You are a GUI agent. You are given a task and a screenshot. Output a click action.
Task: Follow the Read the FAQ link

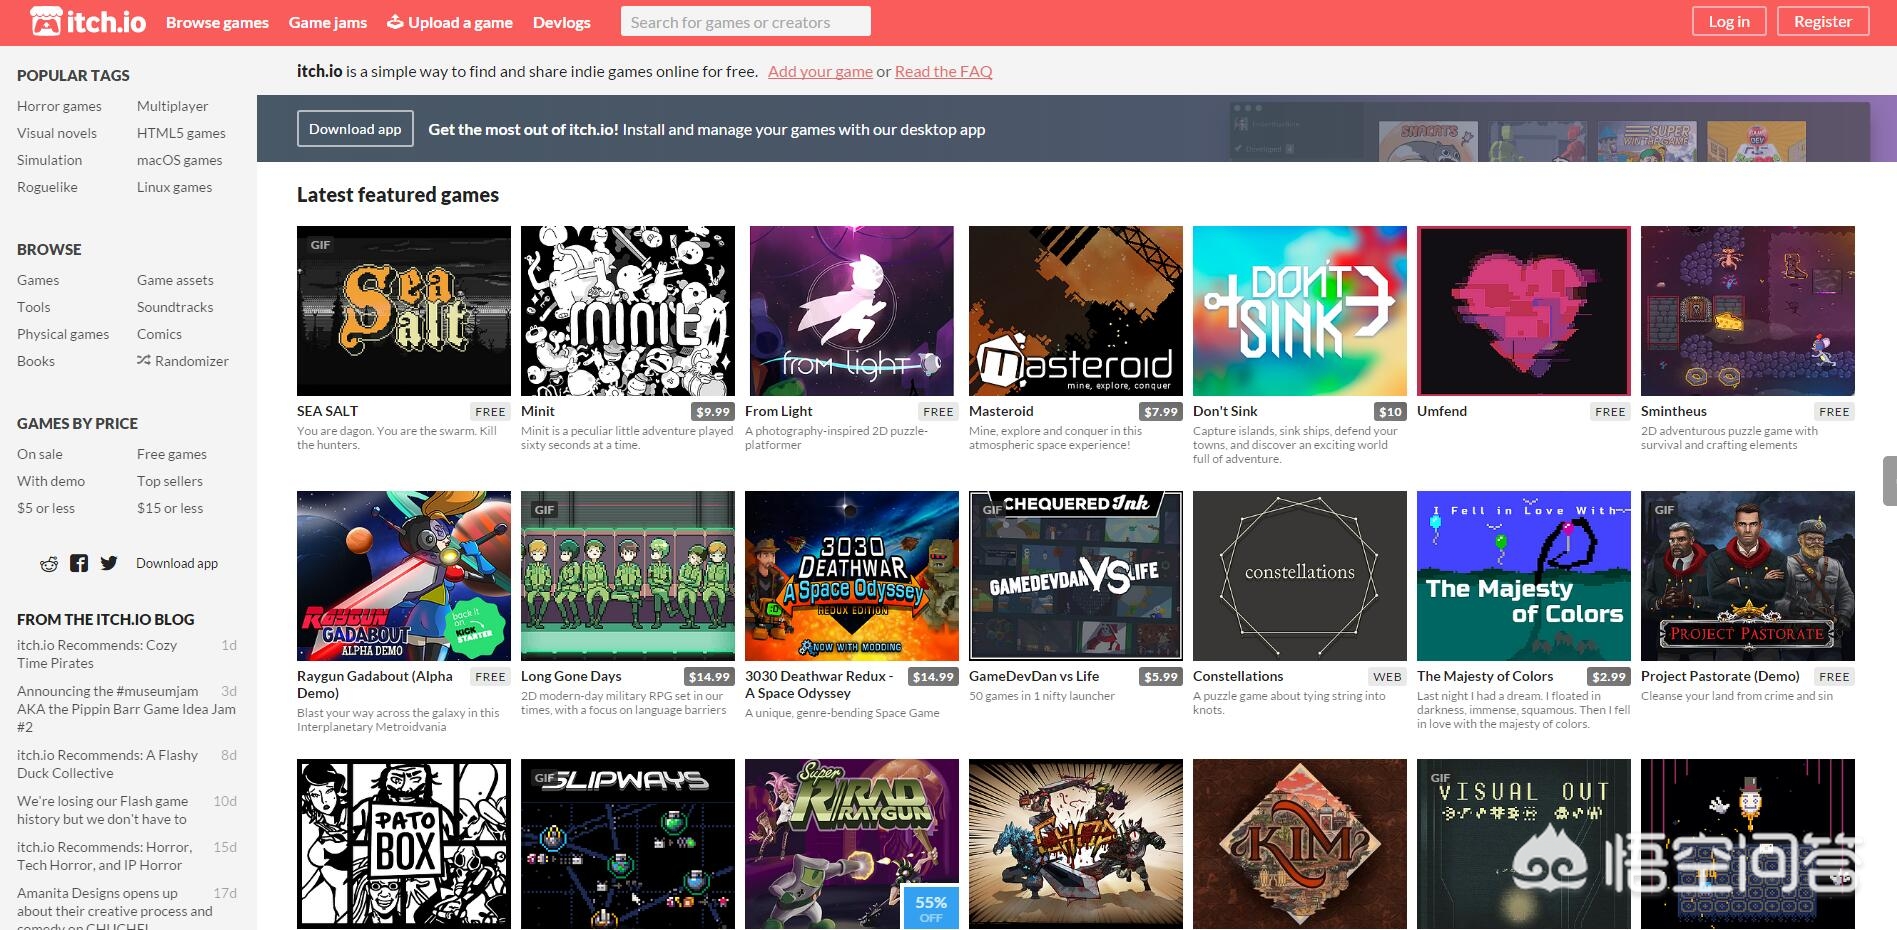click(944, 71)
